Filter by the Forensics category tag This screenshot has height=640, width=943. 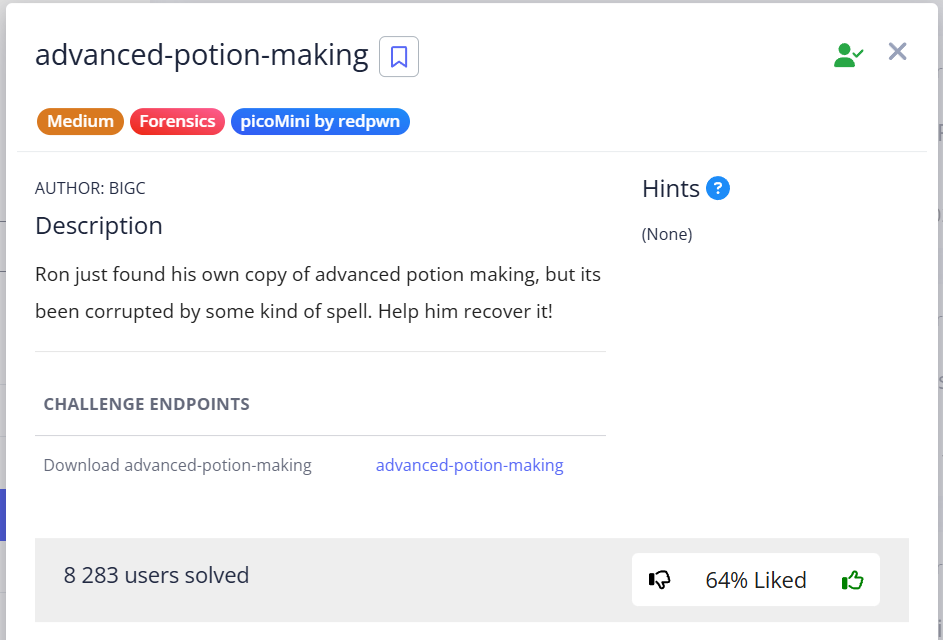(x=177, y=121)
